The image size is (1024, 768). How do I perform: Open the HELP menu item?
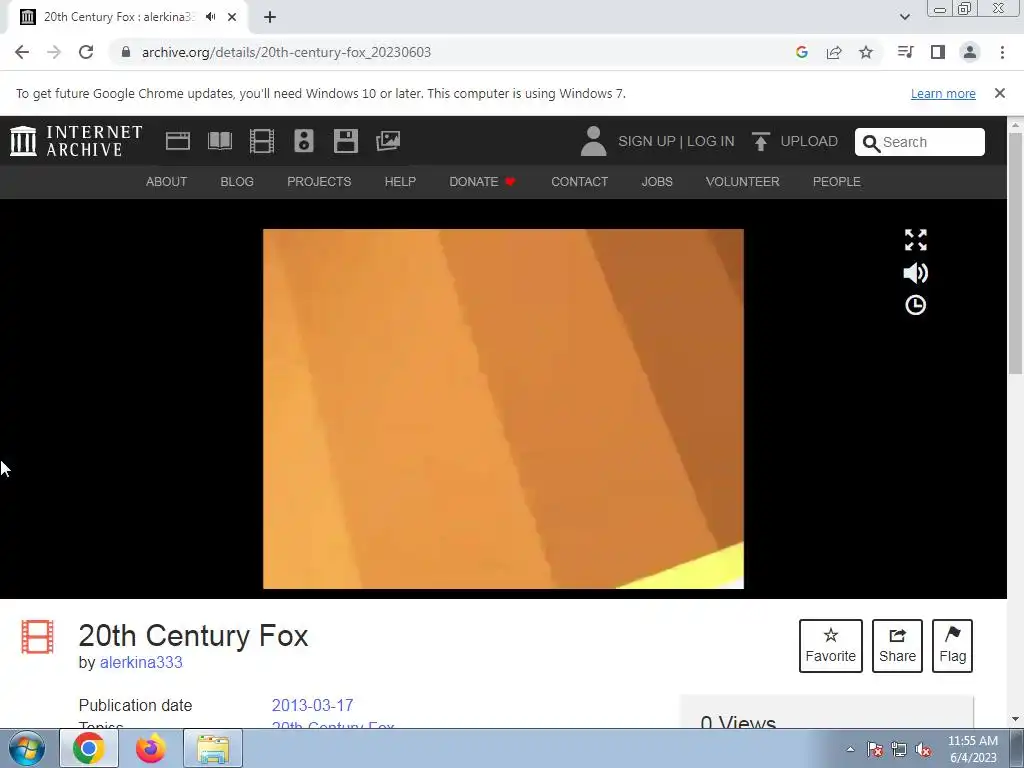[x=400, y=182]
